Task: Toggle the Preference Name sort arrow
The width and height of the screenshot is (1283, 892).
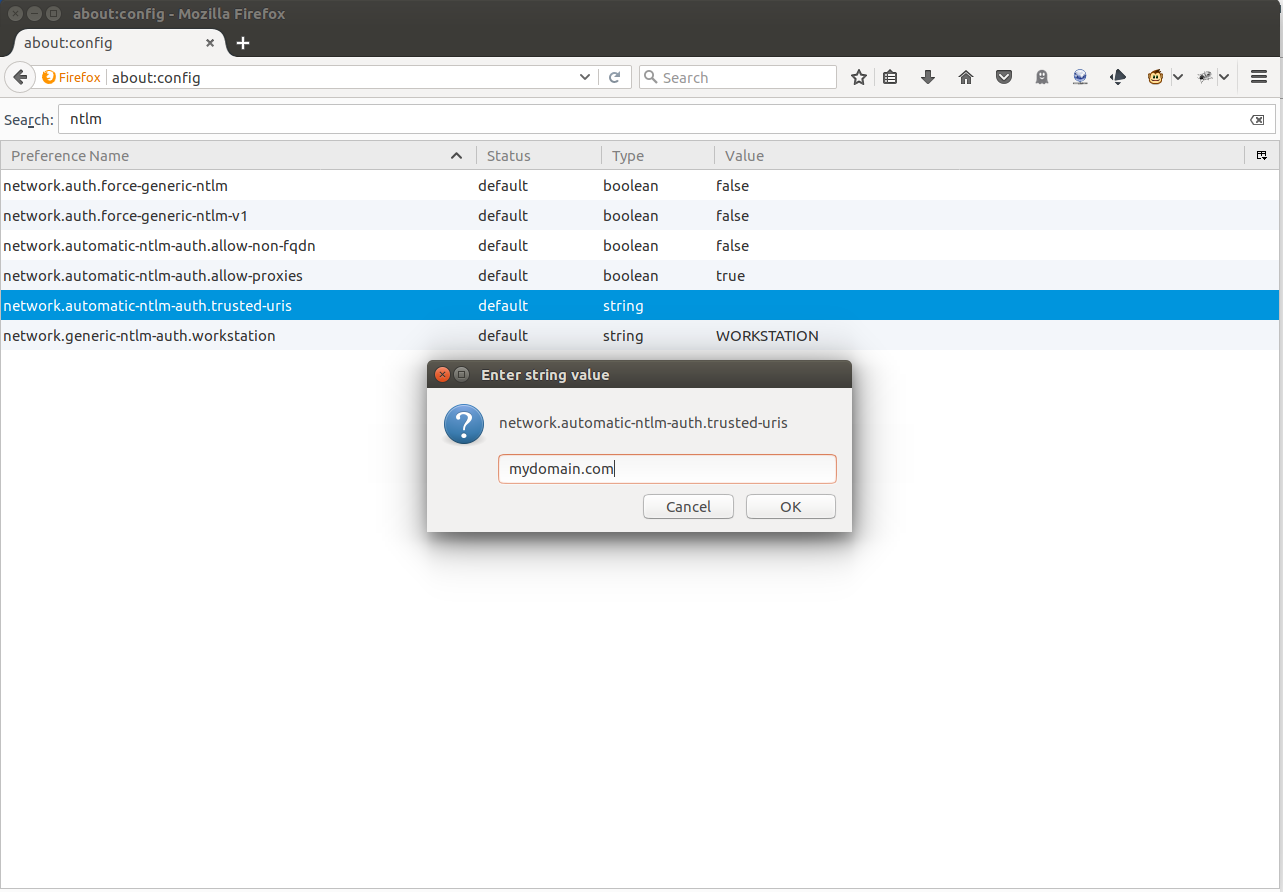Action: point(456,155)
